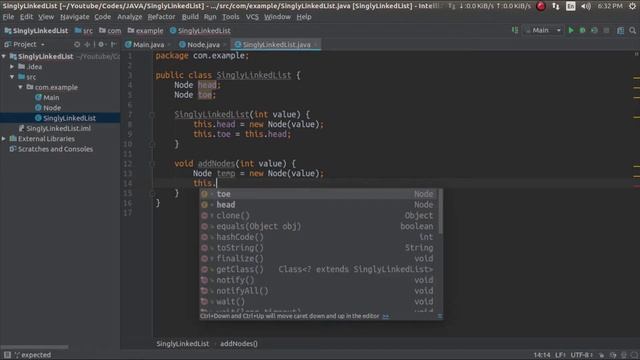Click the Build Project icon beside Main dropdown
The height and width of the screenshot is (360, 640).
[x=515, y=30]
